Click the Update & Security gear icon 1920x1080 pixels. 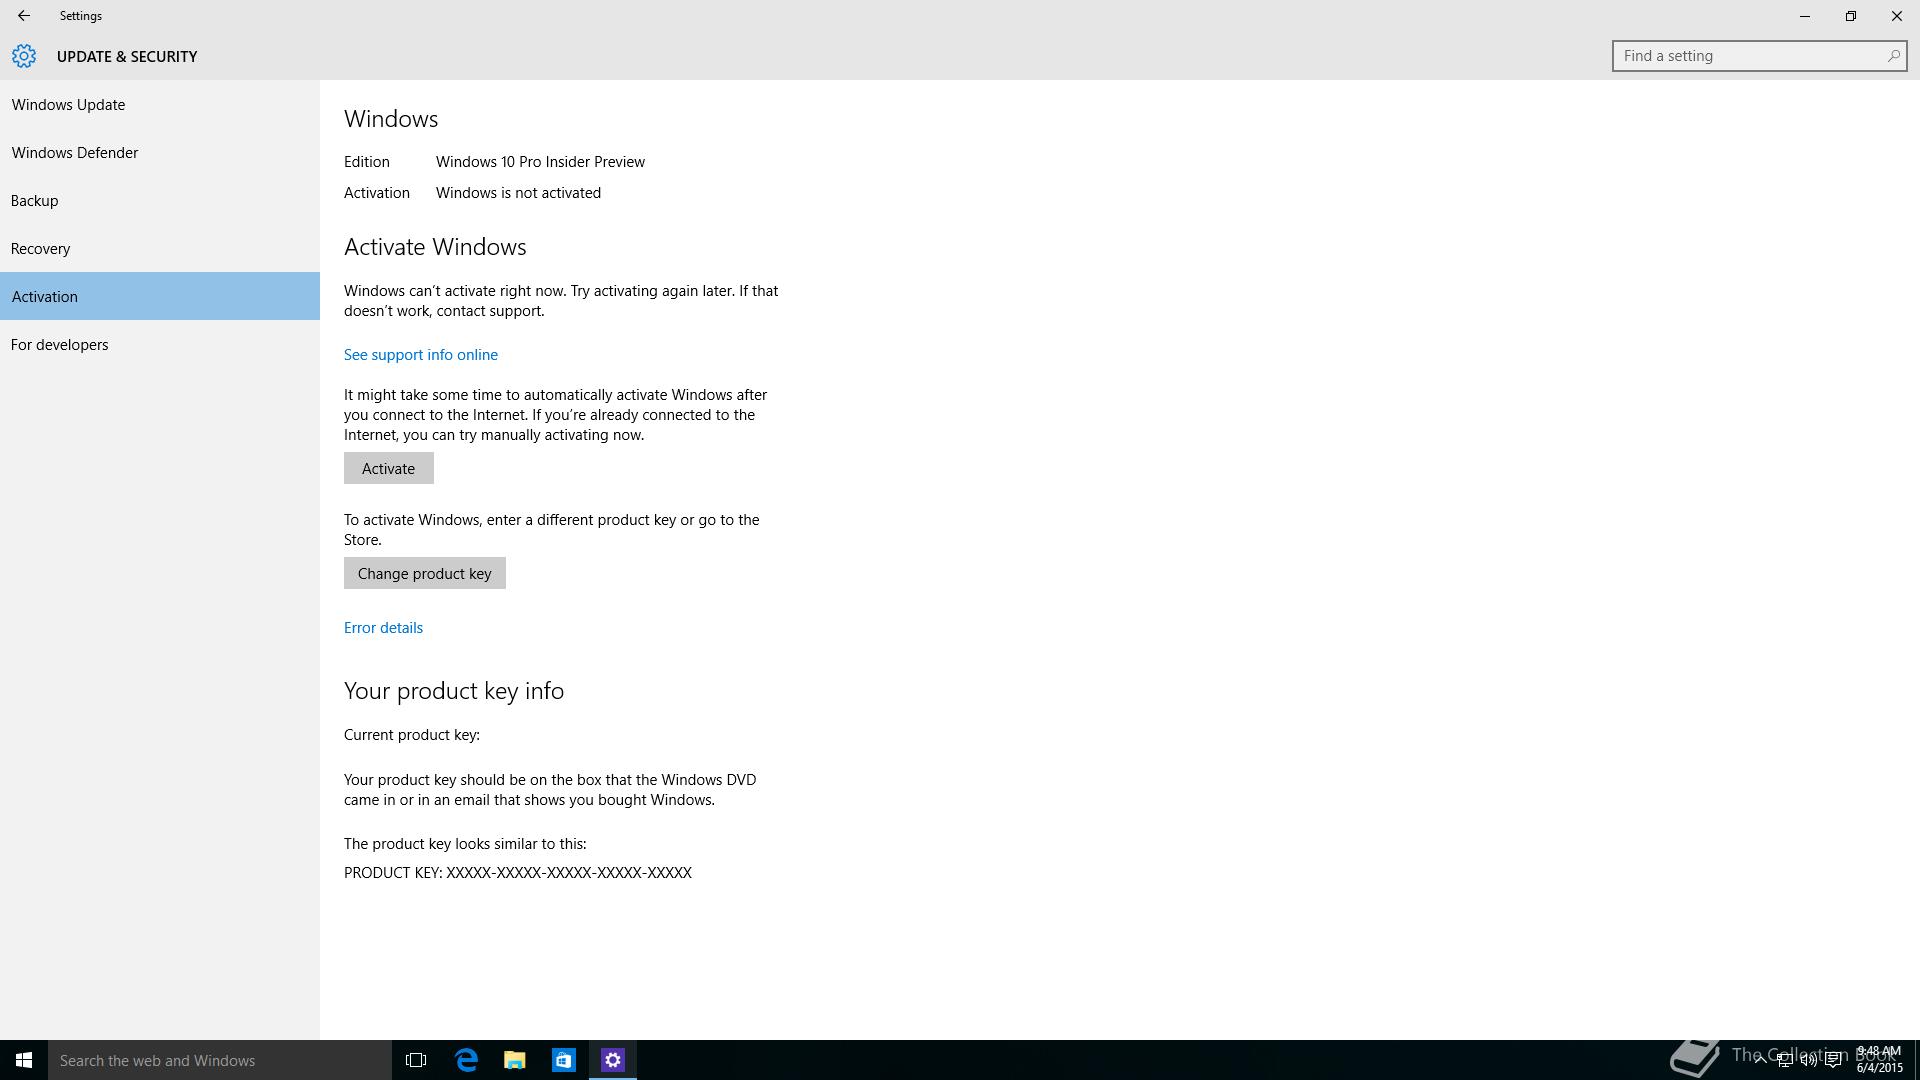24,56
